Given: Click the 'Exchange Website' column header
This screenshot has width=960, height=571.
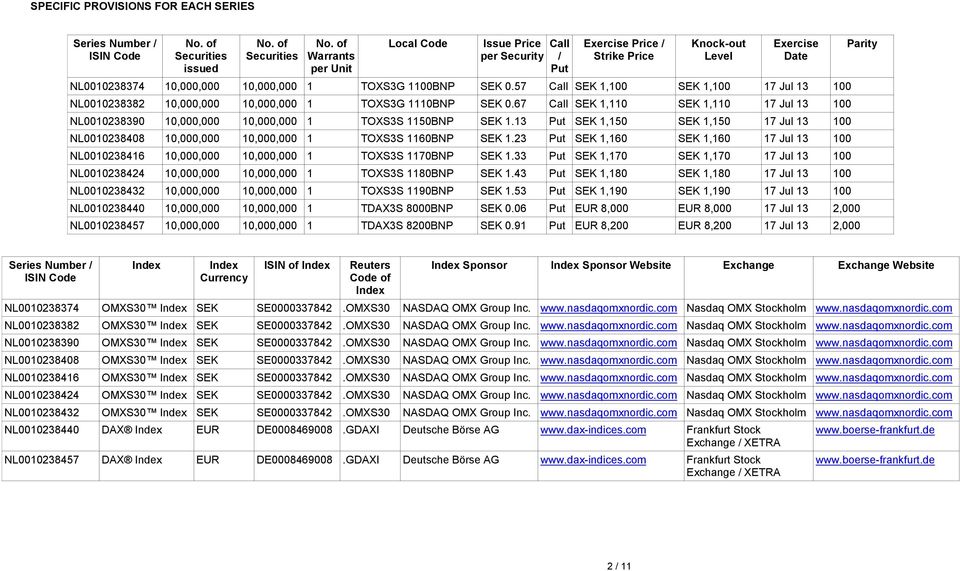Looking at the screenshot, I should [x=886, y=265].
